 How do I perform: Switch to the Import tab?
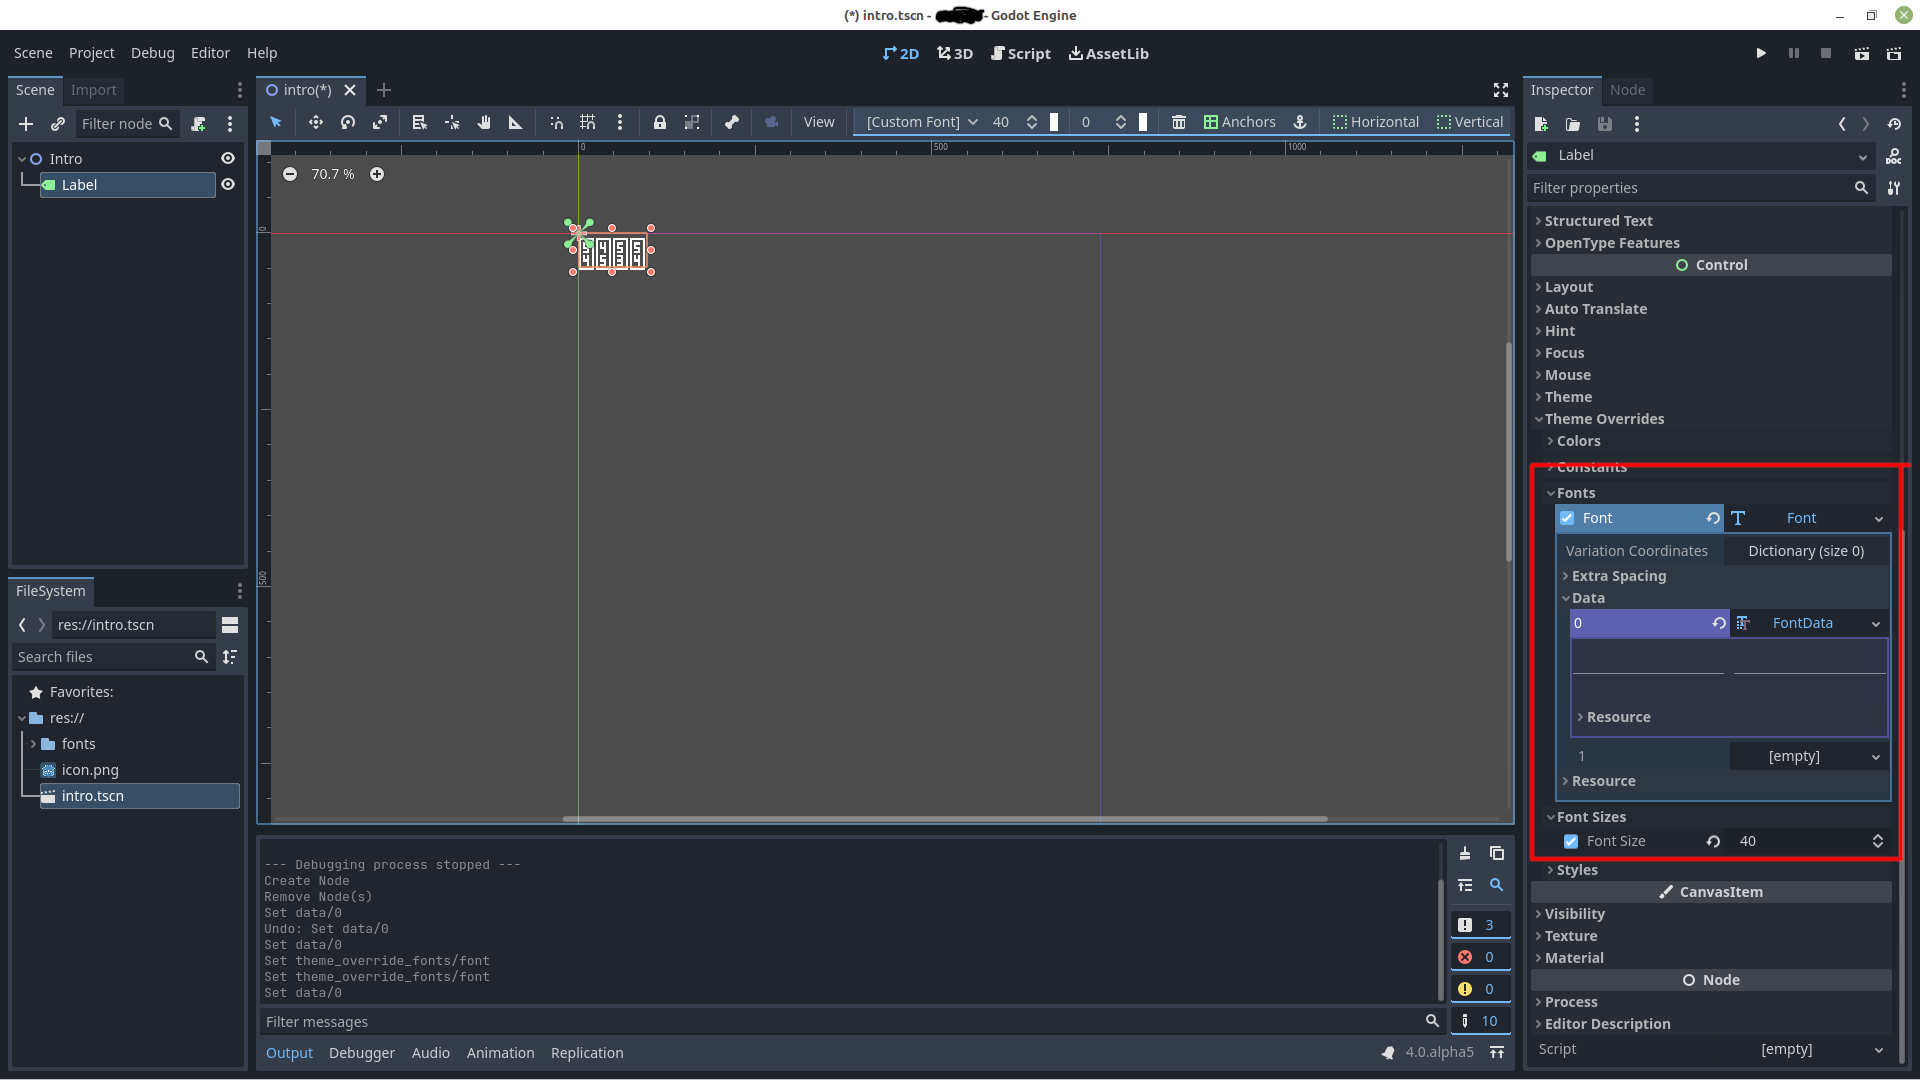pos(93,90)
